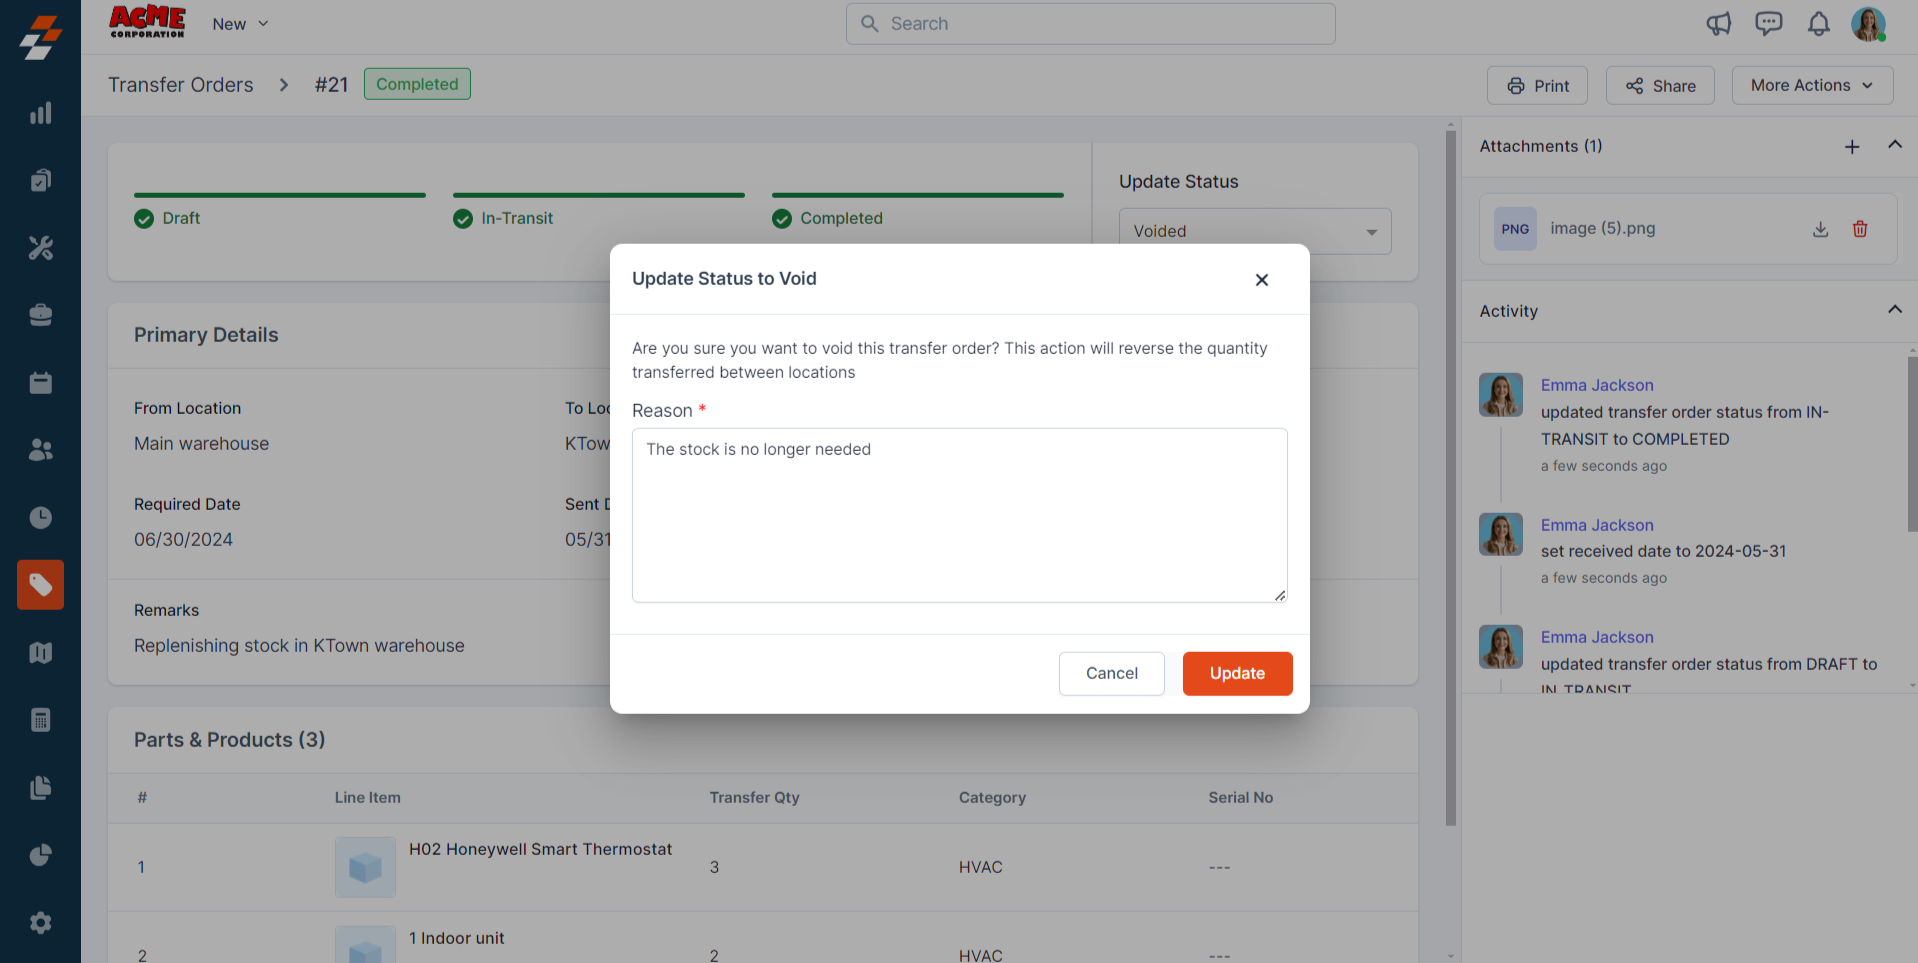Click the #21 order number
The height and width of the screenshot is (963, 1918).
tap(331, 85)
